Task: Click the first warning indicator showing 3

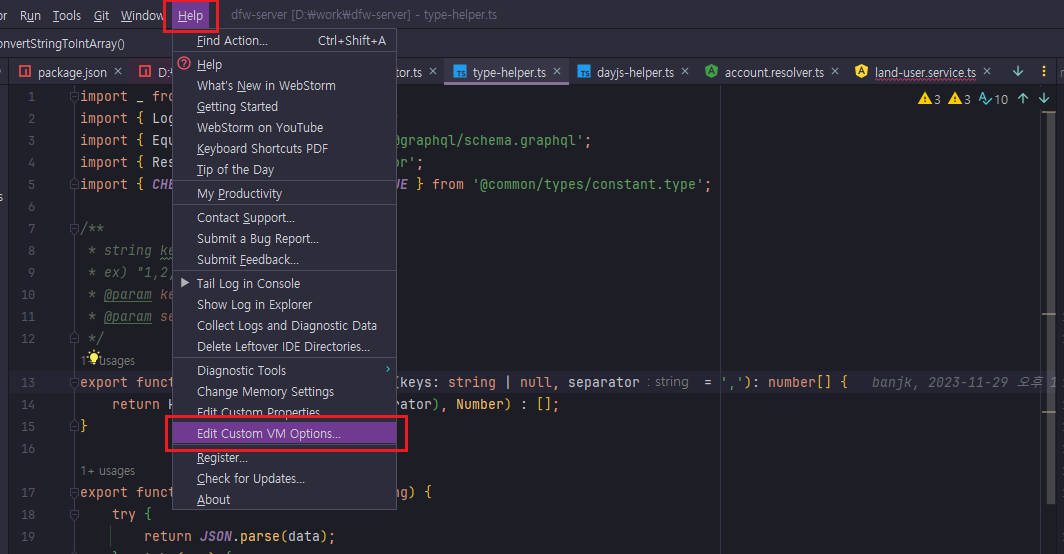Action: (x=930, y=99)
